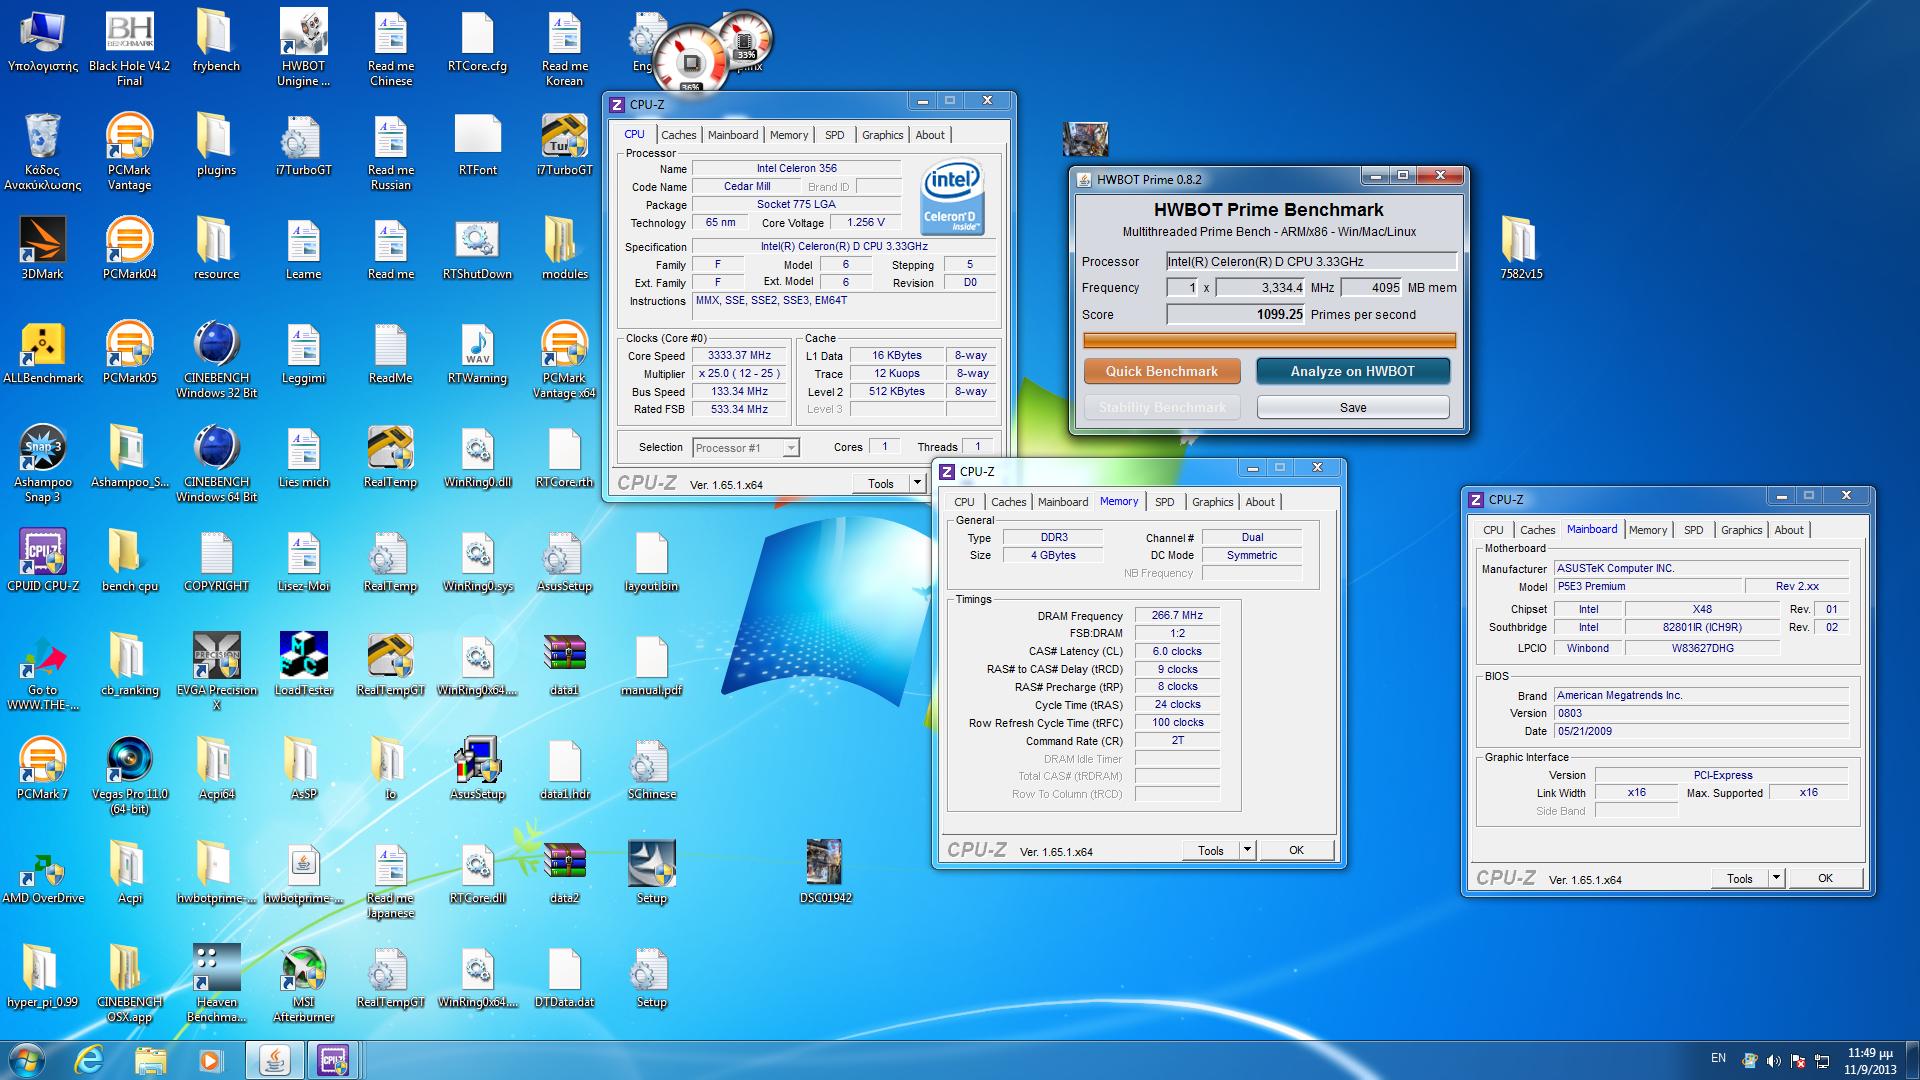
Task: Open the i7TurboGT icon with Turbo logo
Action: point(564,144)
